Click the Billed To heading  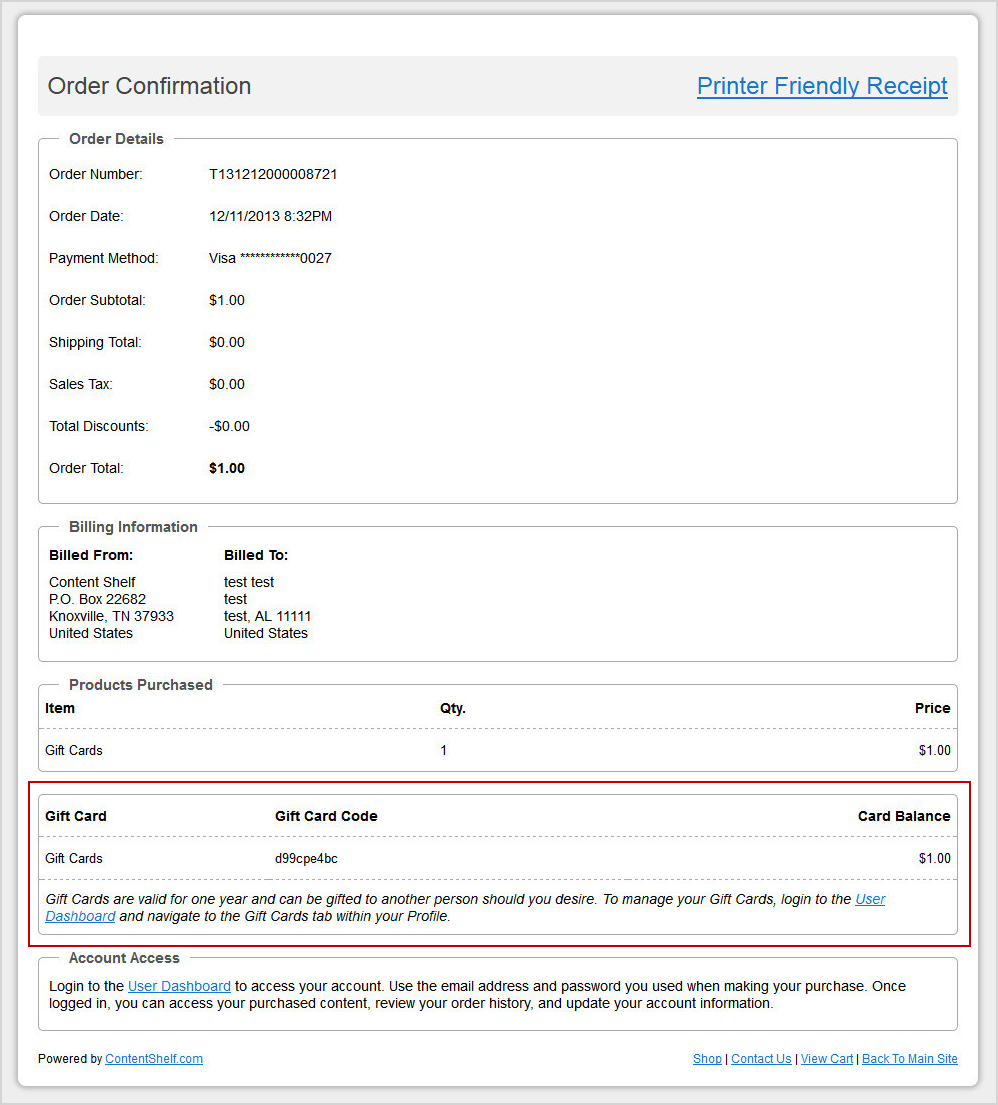click(x=256, y=555)
